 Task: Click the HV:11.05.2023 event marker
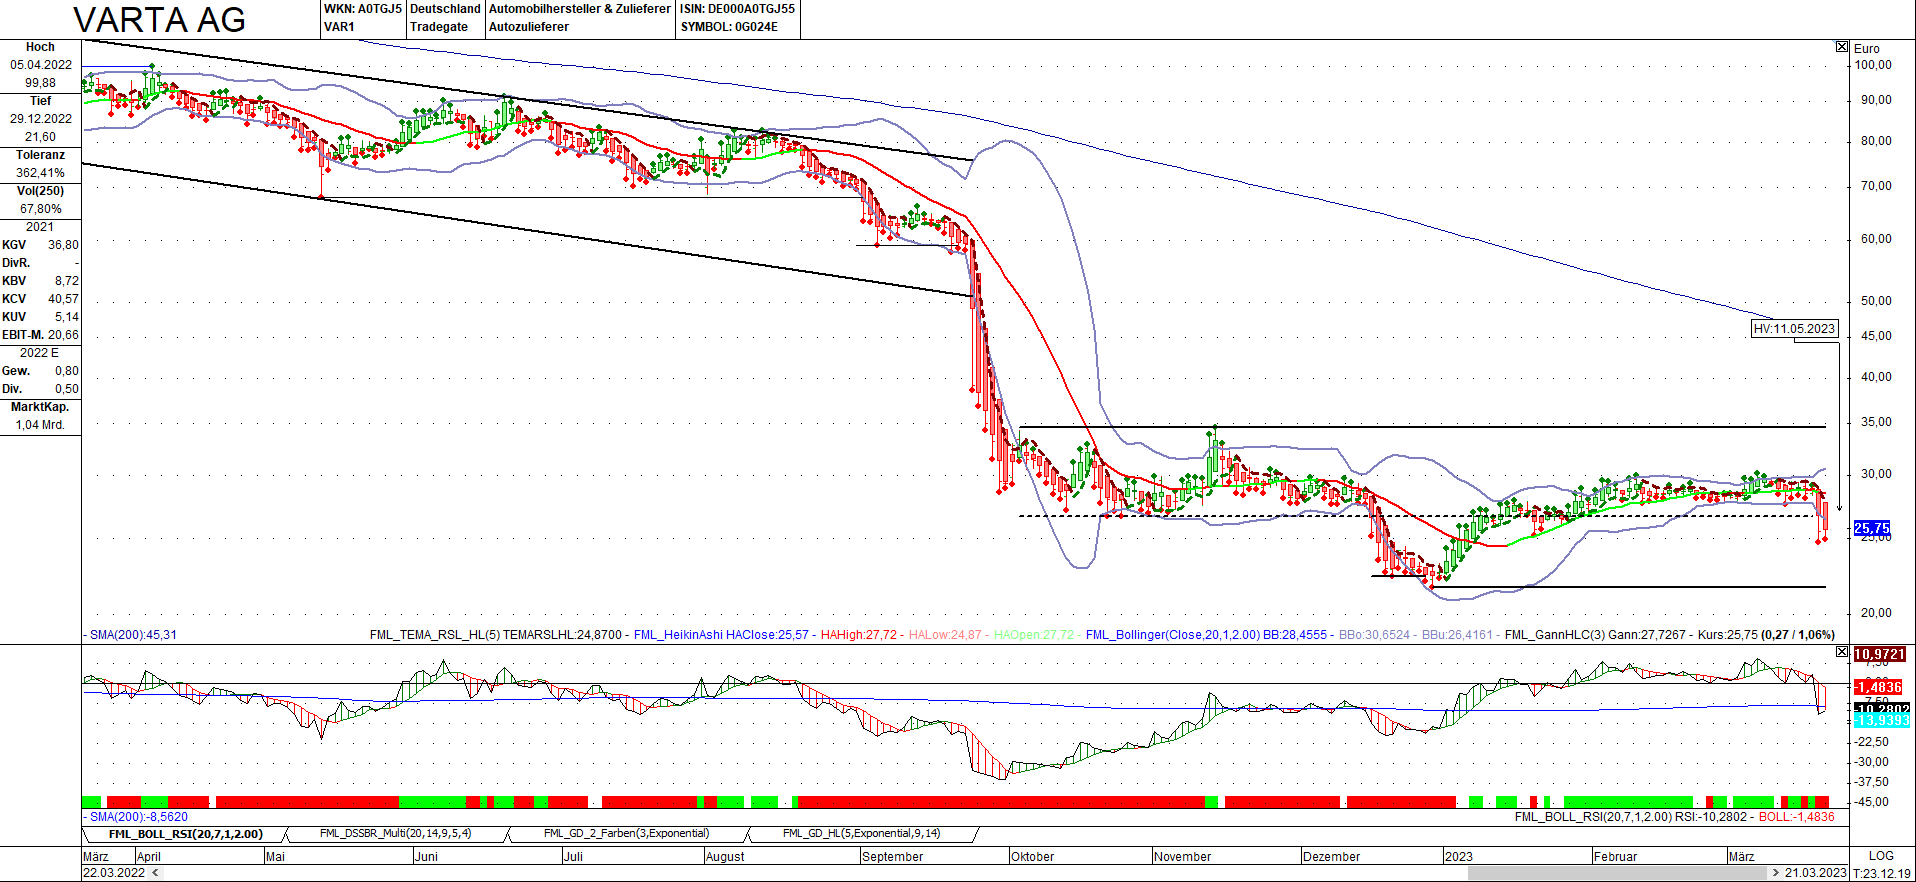click(x=1794, y=329)
